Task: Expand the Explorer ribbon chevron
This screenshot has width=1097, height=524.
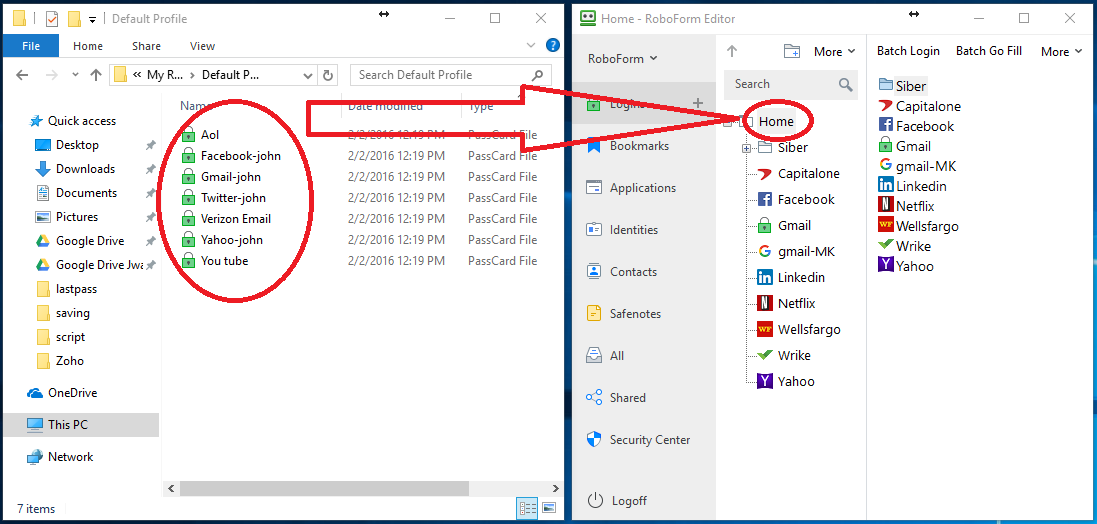Action: 530,45
